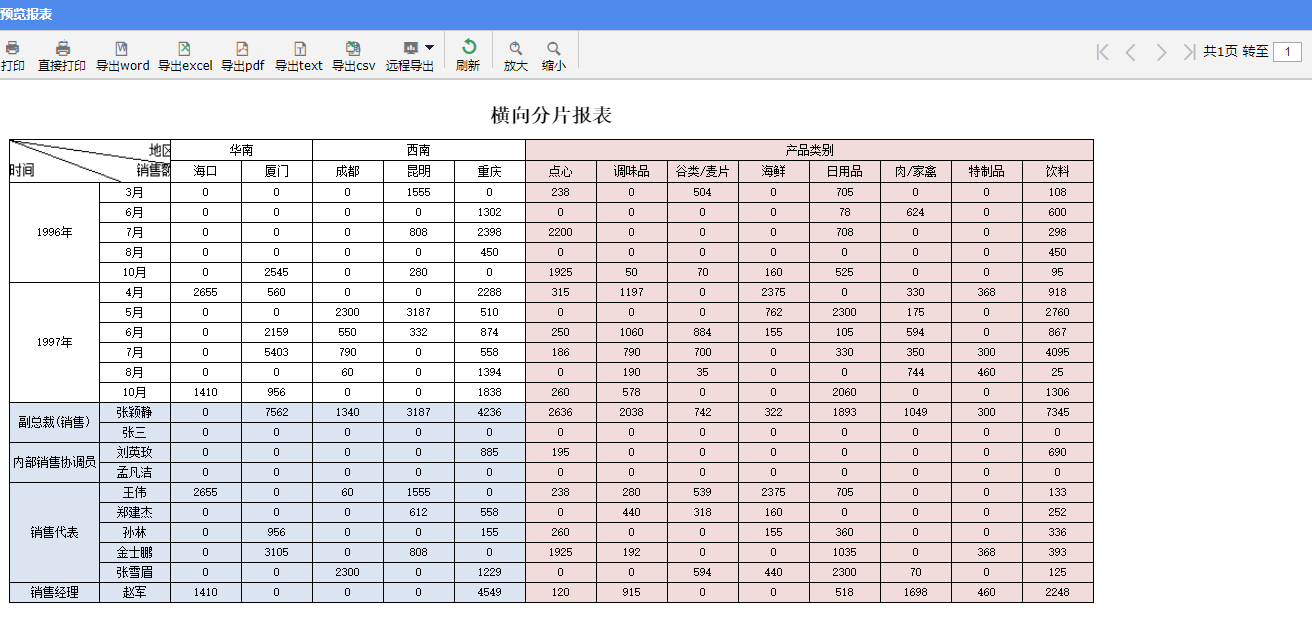Click the 导出csv export icon

[353, 49]
